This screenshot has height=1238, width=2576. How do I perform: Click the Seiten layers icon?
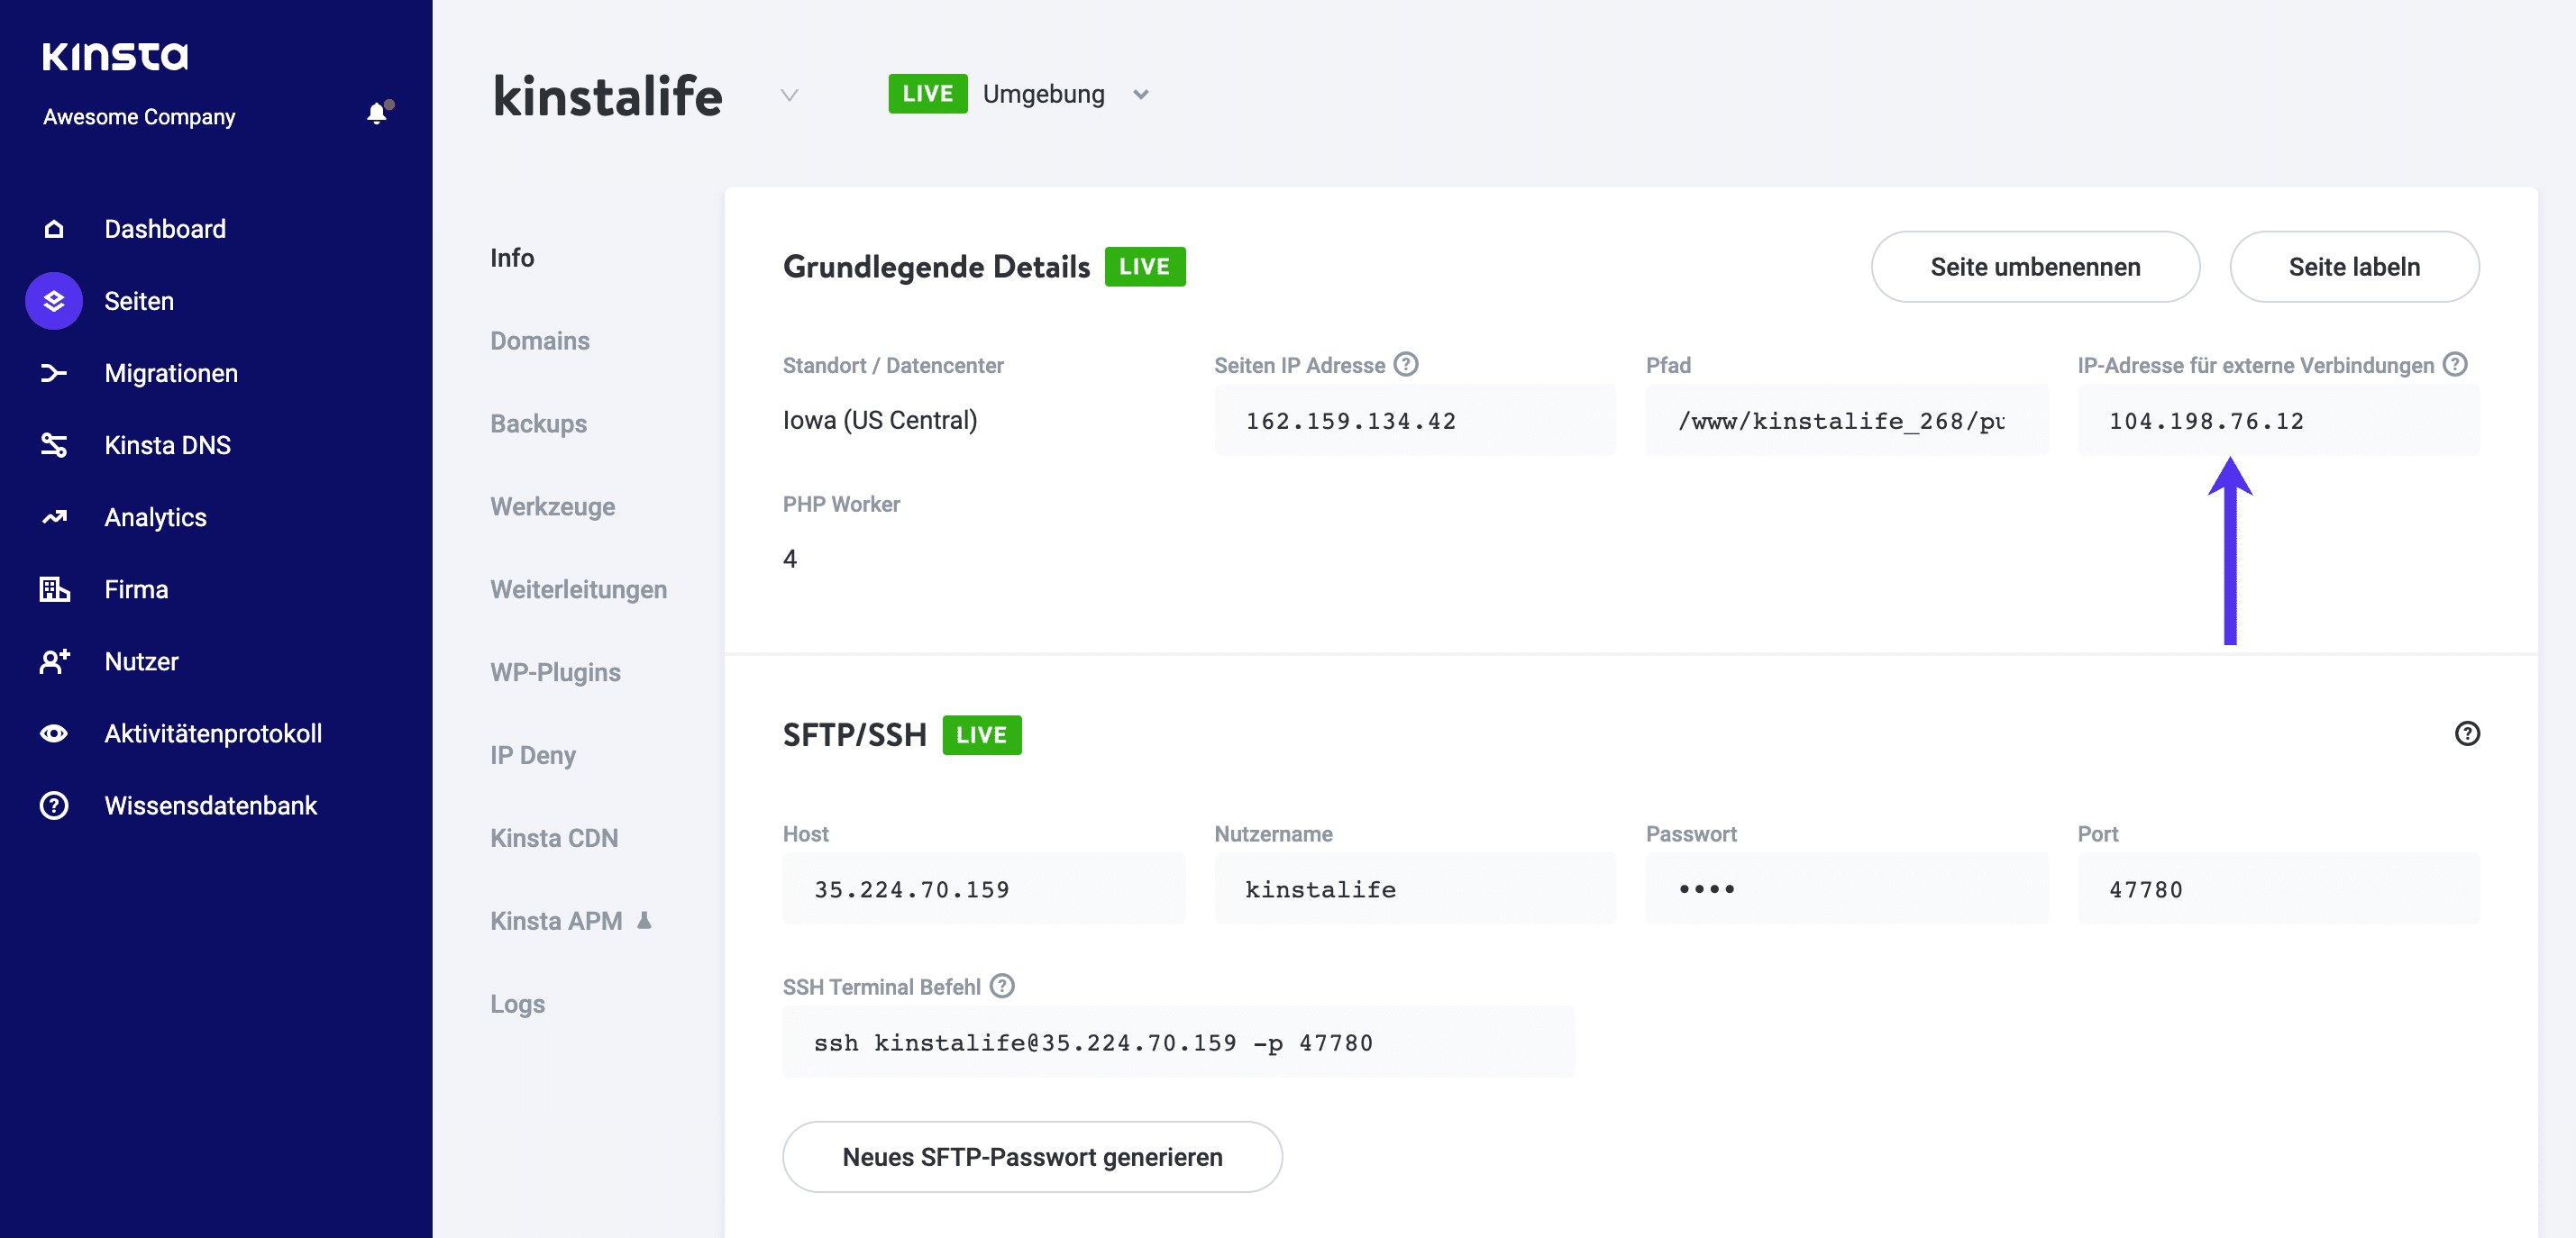54,301
